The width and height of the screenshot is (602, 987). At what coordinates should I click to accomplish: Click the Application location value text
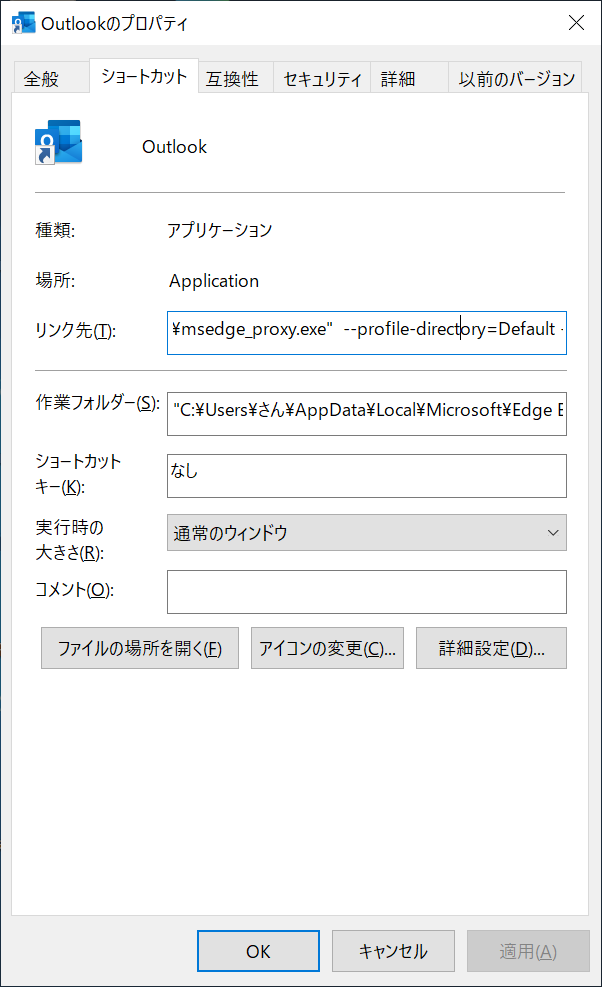[214, 281]
